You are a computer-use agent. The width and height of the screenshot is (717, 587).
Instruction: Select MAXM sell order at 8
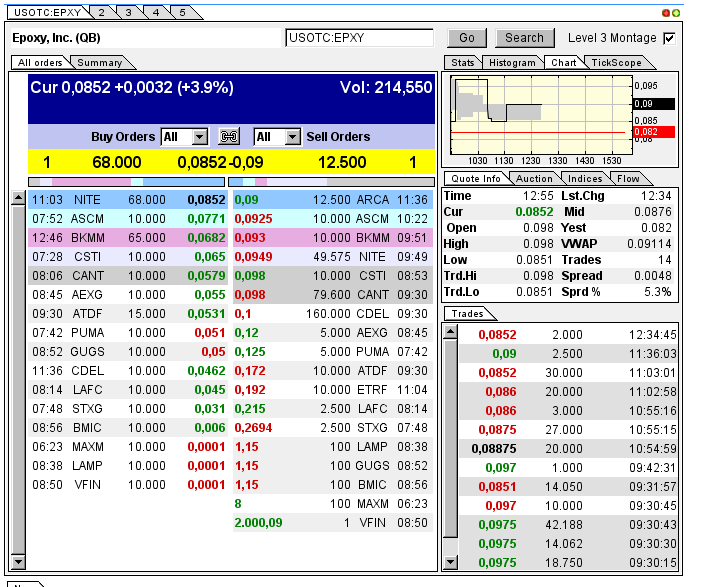(x=333, y=504)
